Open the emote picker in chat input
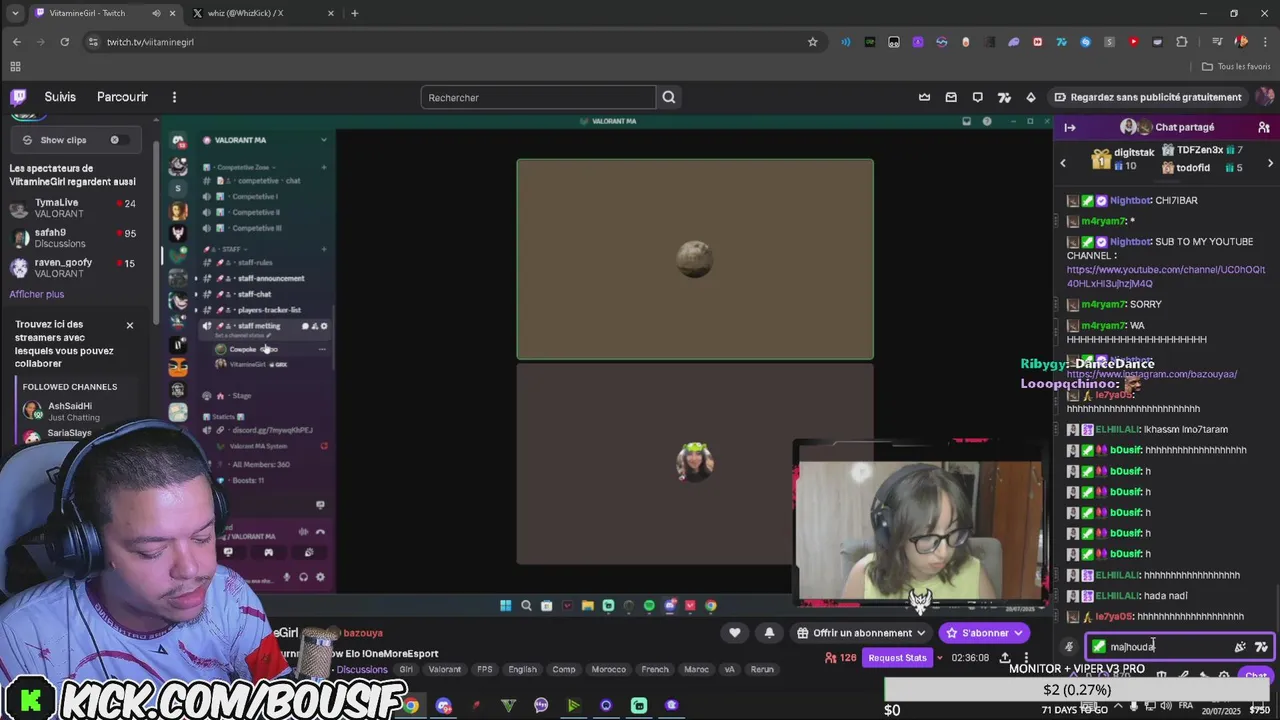1280x720 pixels. click(x=1240, y=647)
